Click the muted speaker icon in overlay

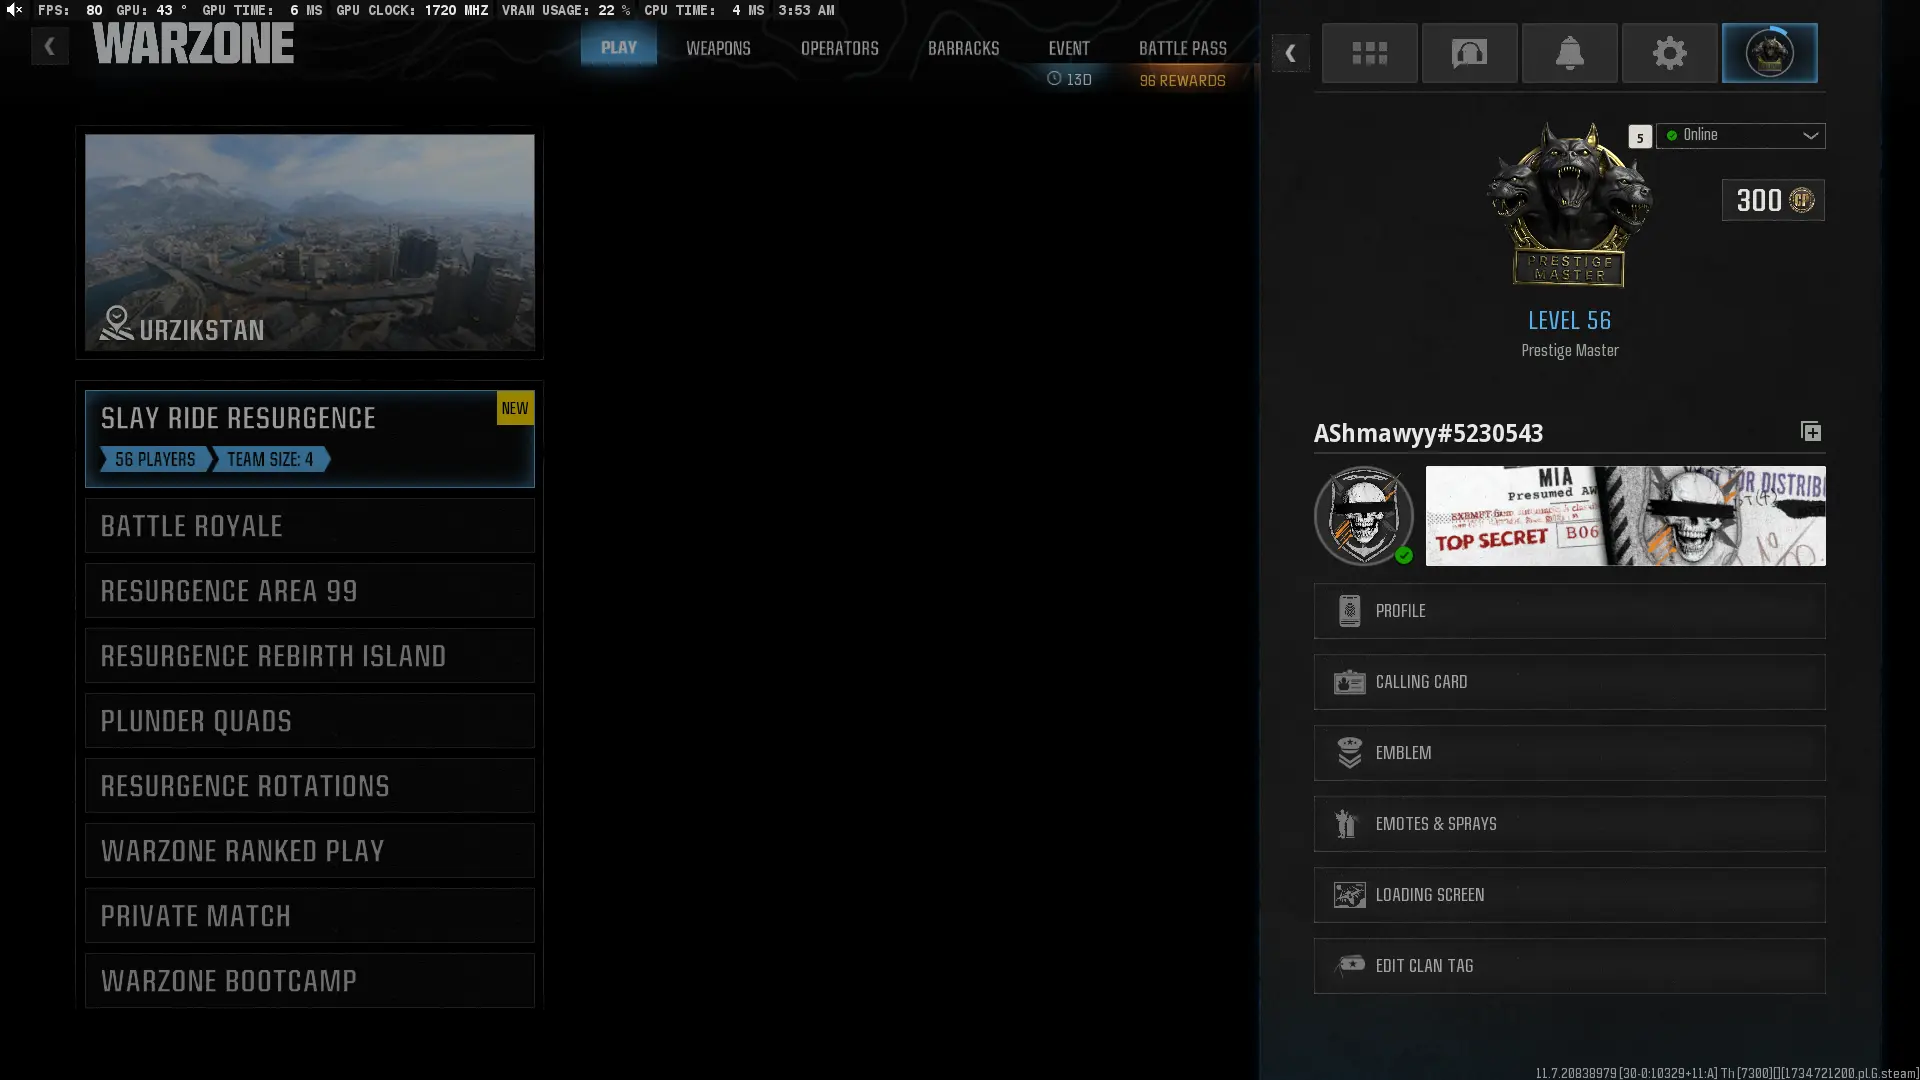14,10
